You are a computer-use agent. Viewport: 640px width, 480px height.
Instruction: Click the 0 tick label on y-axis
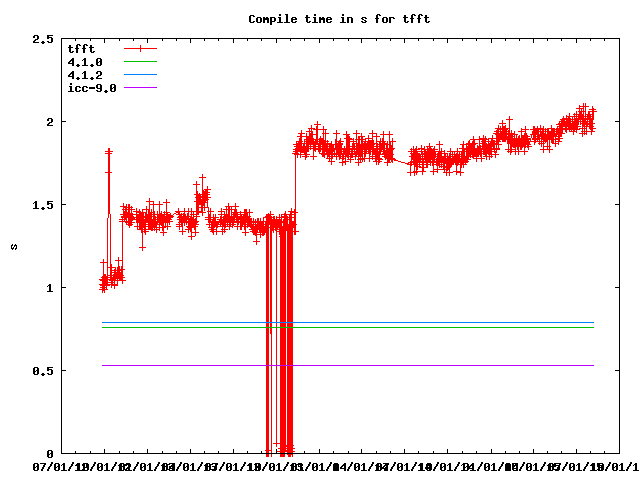[50, 454]
